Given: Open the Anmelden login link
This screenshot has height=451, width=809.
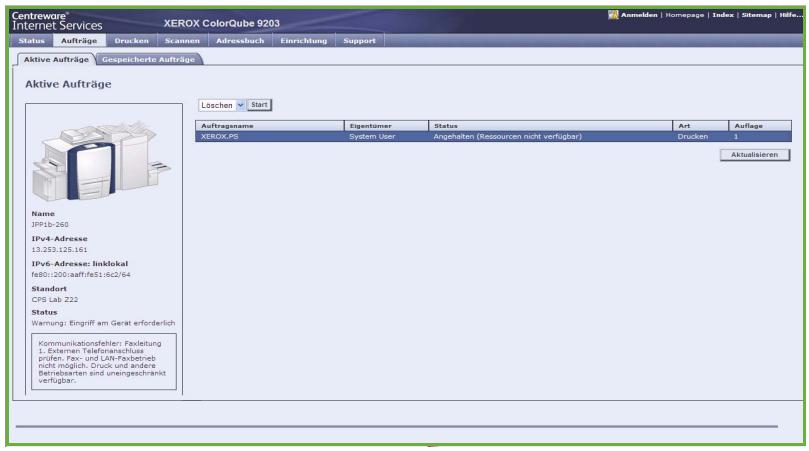Looking at the screenshot, I should [x=639, y=15].
